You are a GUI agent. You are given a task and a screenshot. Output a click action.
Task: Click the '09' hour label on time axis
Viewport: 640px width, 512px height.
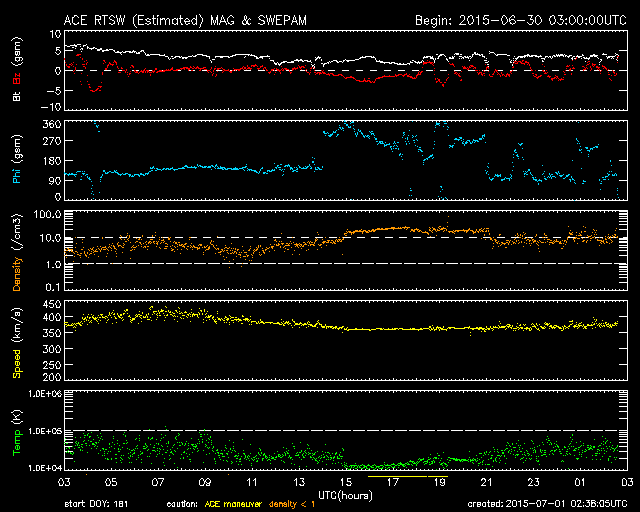tap(205, 483)
